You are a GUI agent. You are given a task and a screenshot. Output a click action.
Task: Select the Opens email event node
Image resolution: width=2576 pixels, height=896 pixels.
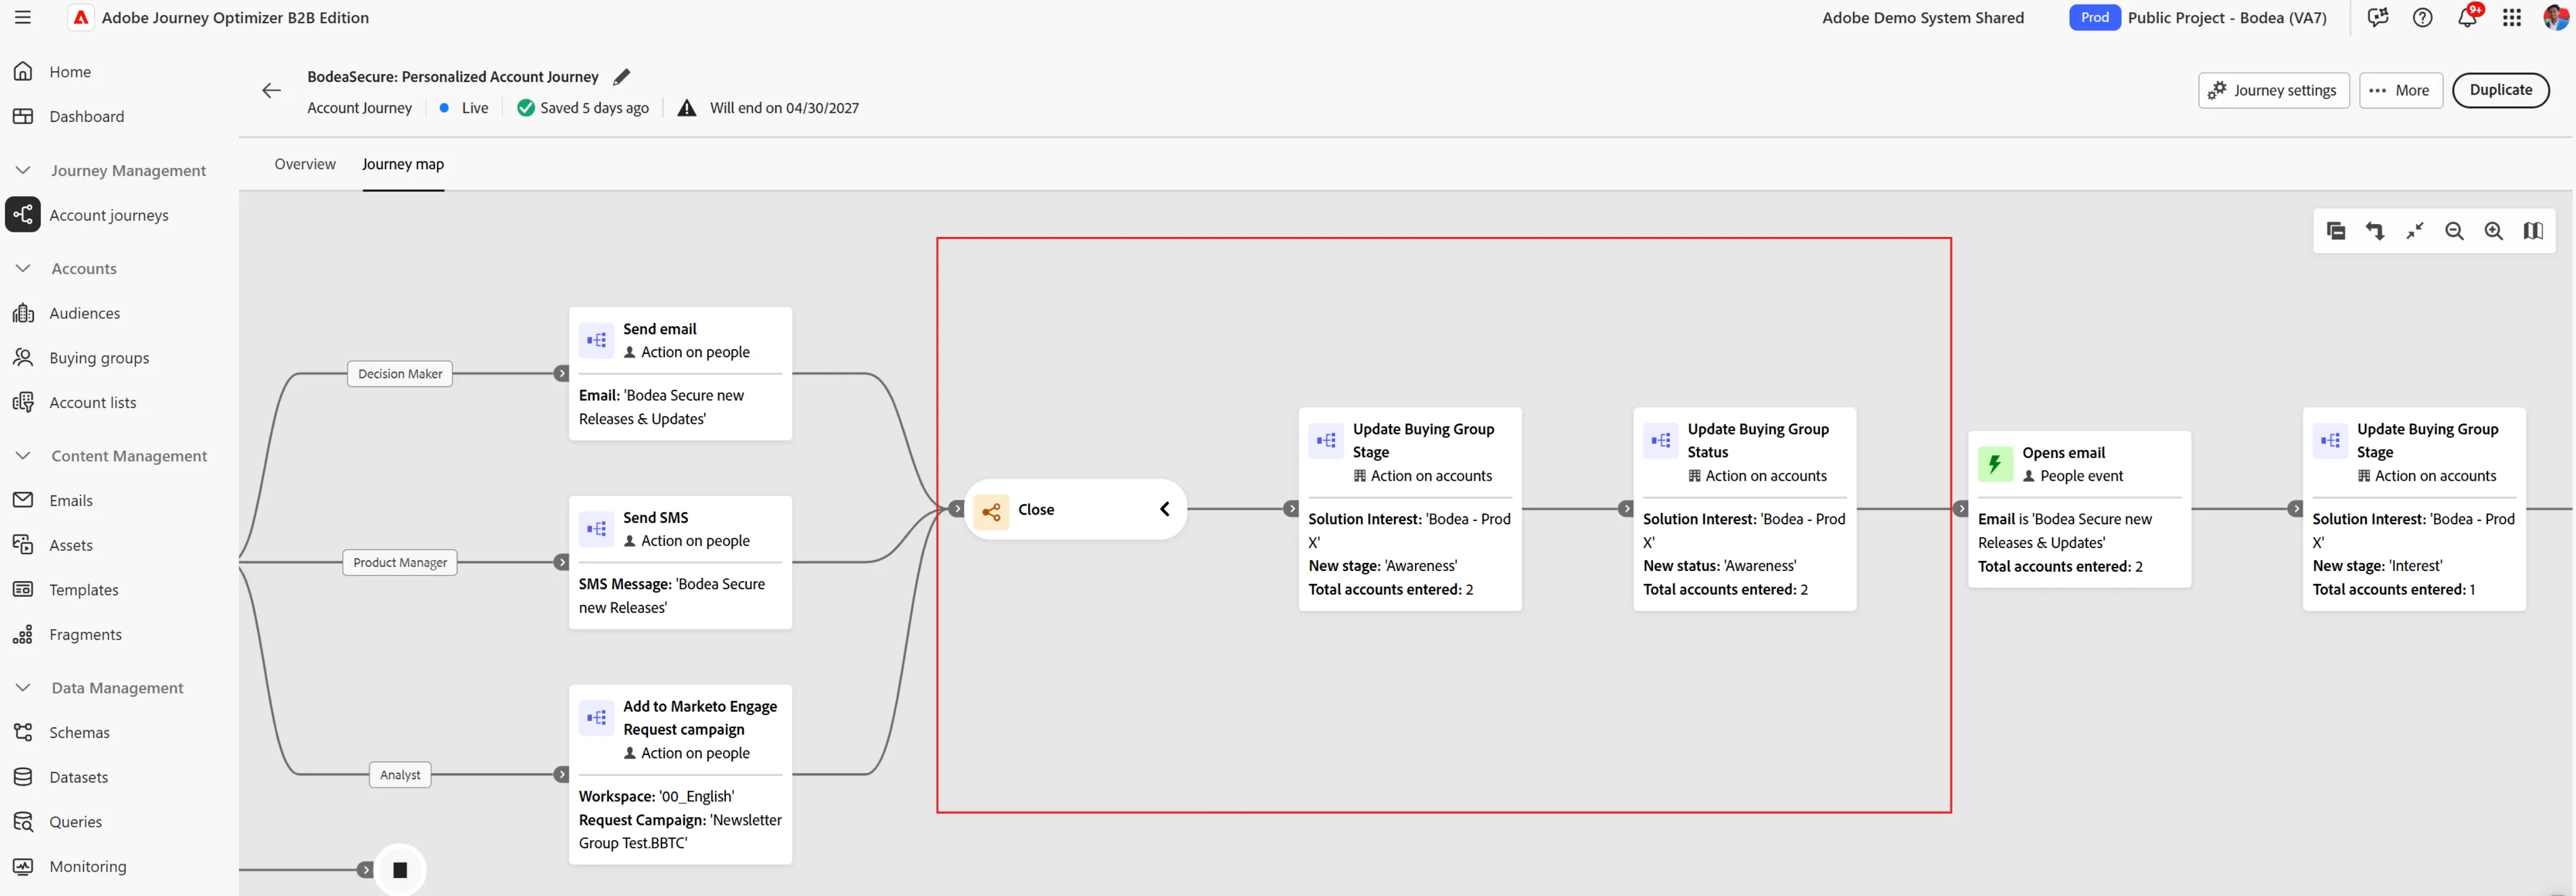point(2079,509)
